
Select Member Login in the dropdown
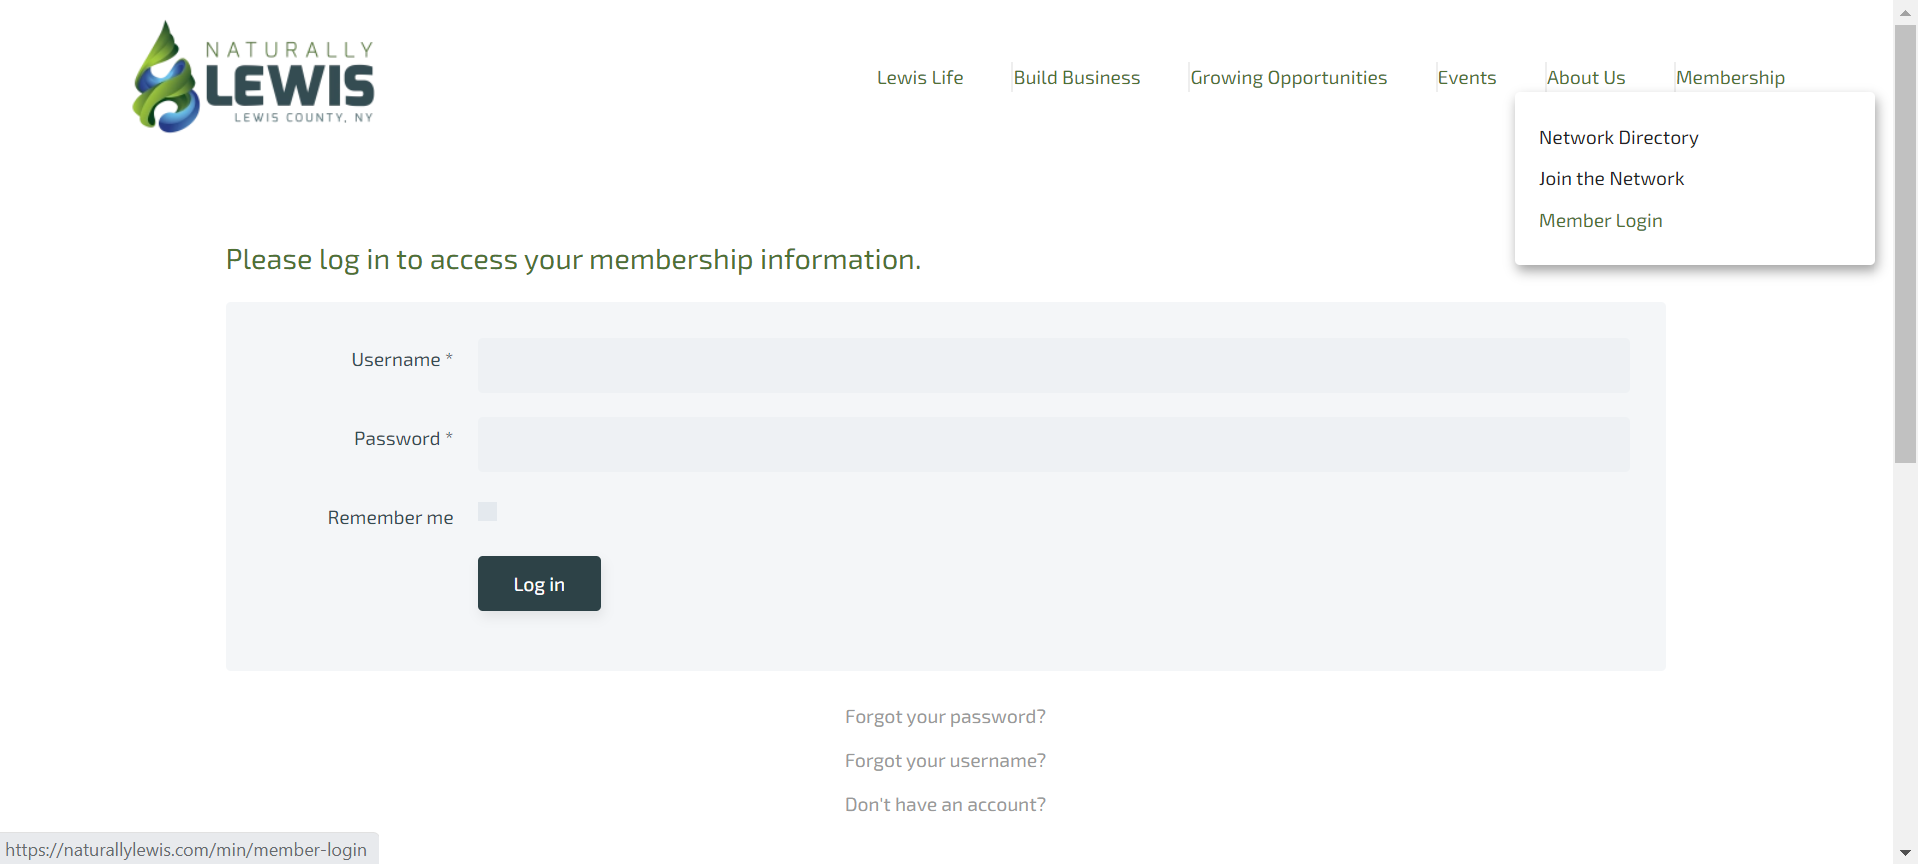coord(1601,221)
